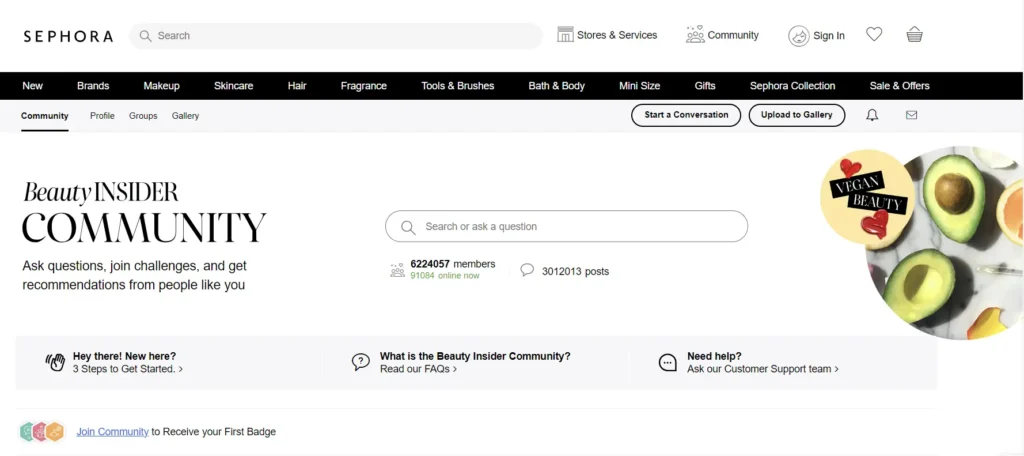
Task: Open the Skincare menu
Action: [233, 86]
